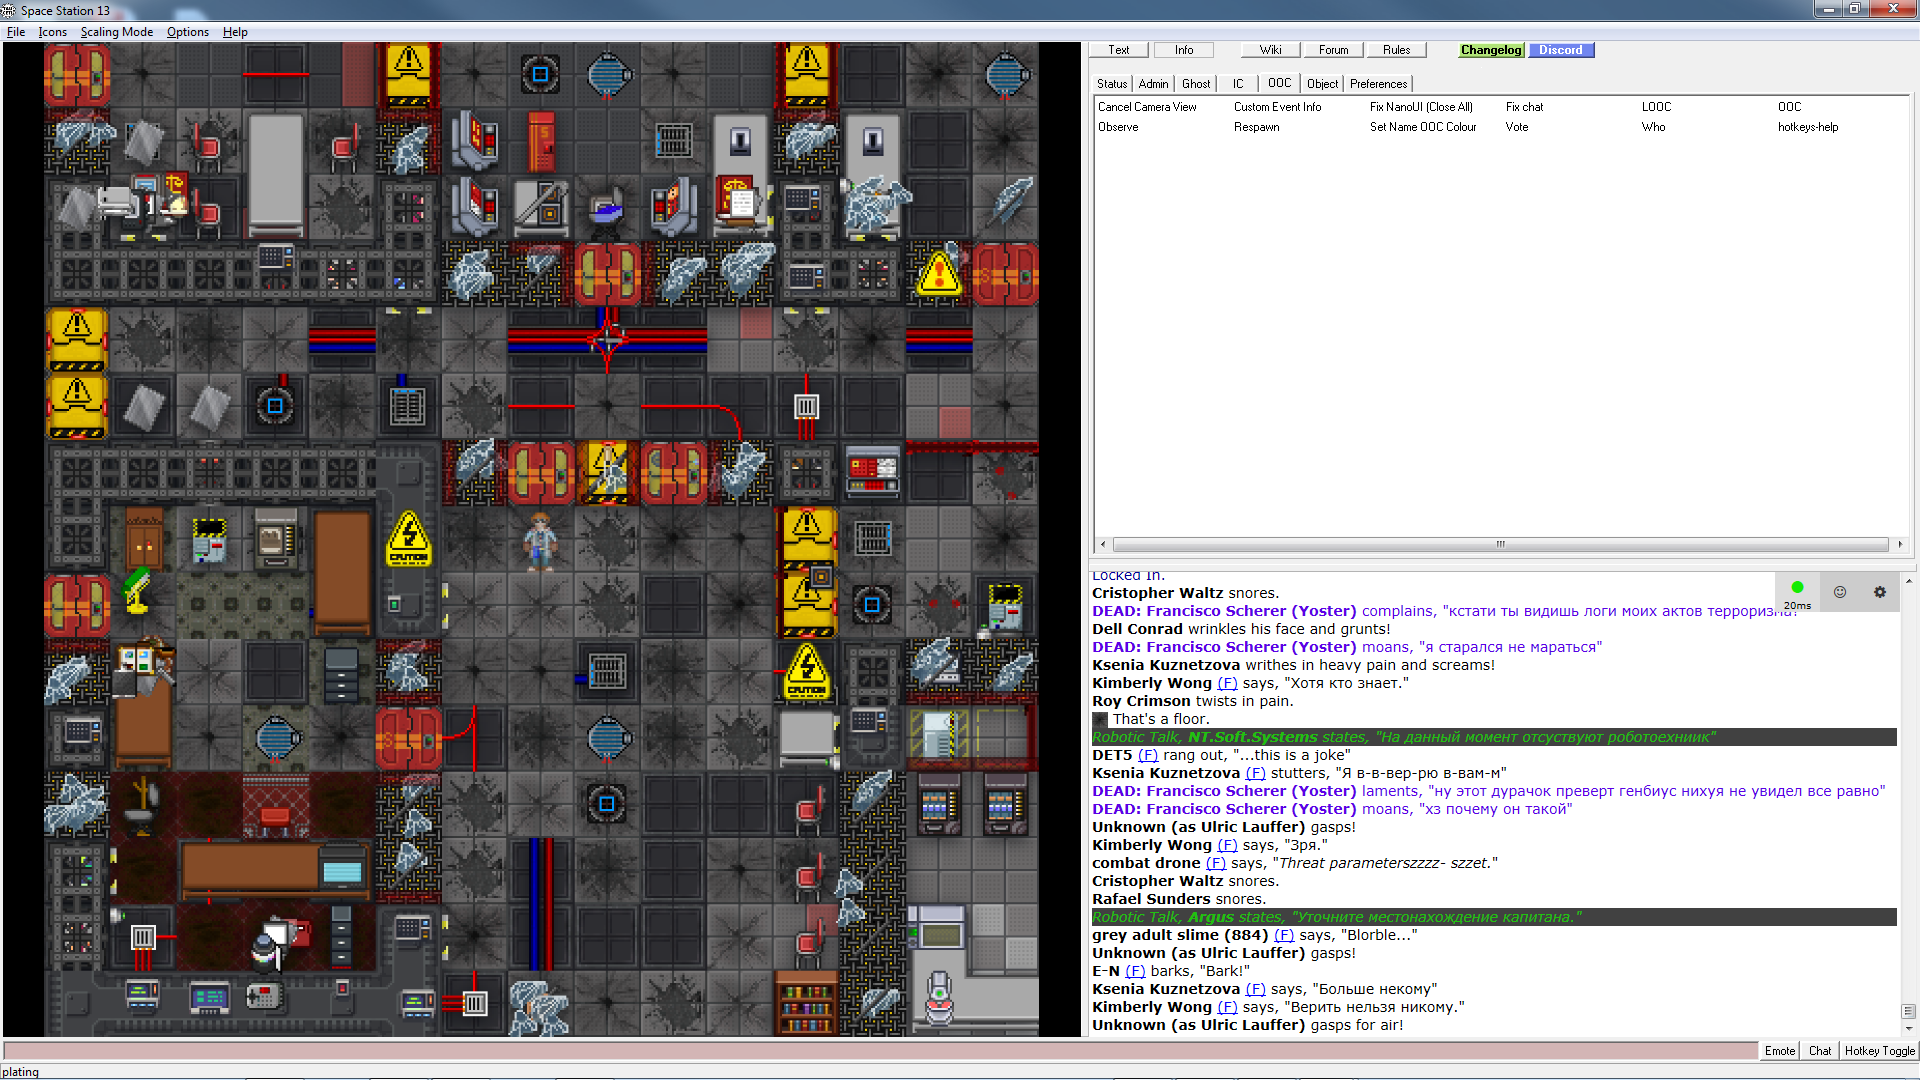Viewport: 1920px width, 1080px height.
Task: Select the LOOC verb
Action: (x=1656, y=107)
